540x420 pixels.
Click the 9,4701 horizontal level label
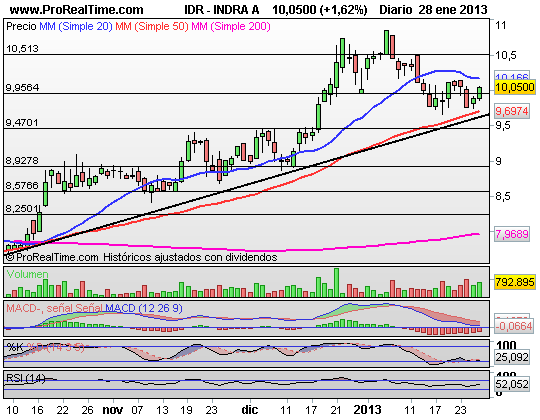point(22,123)
